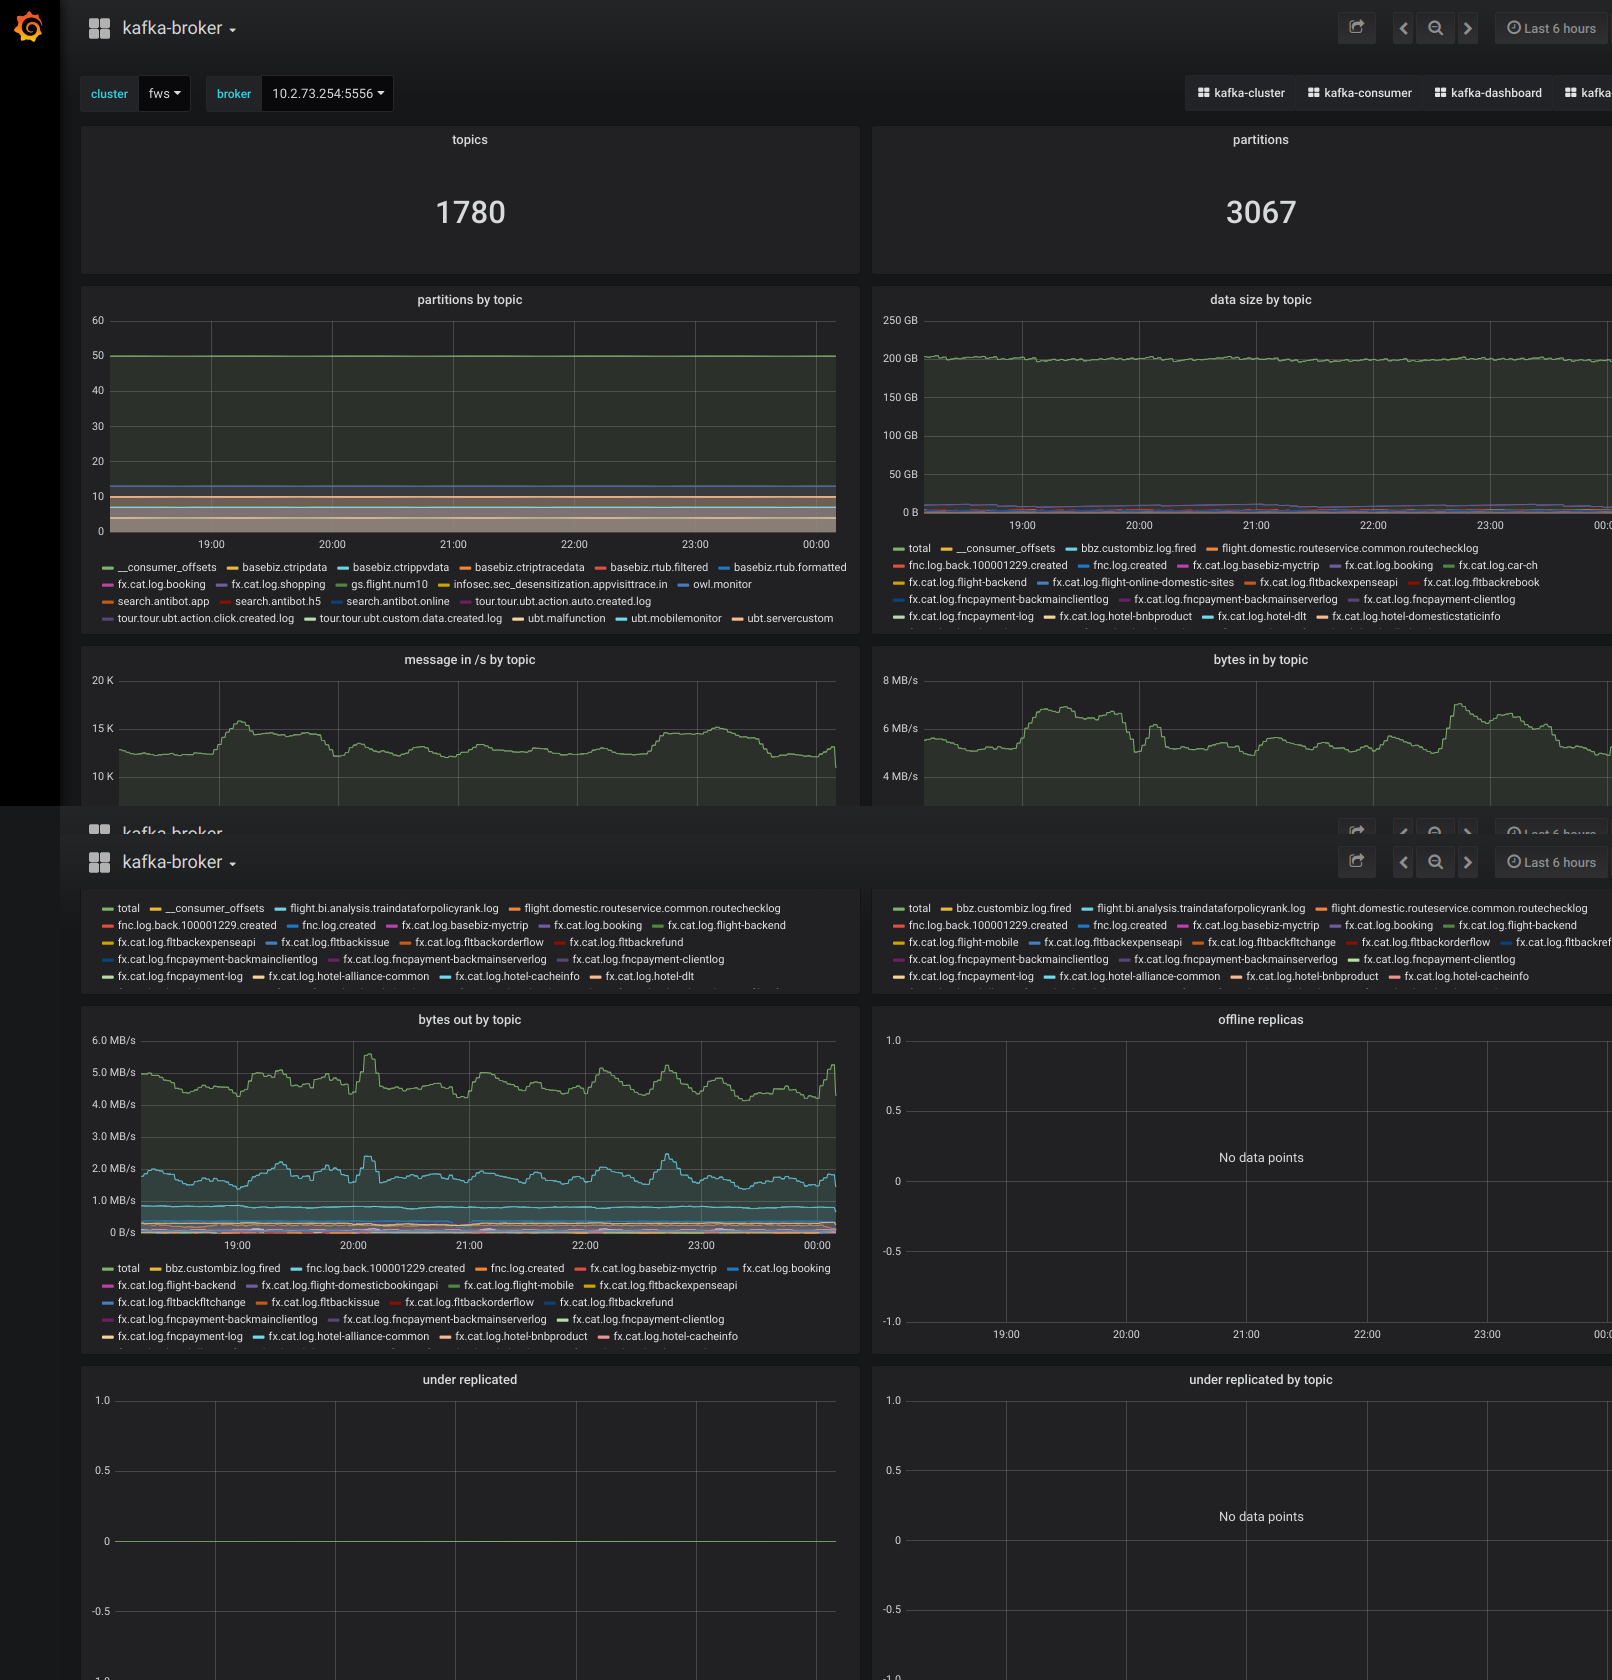Click the cluster variable label
This screenshot has width=1612, height=1680.
109,94
